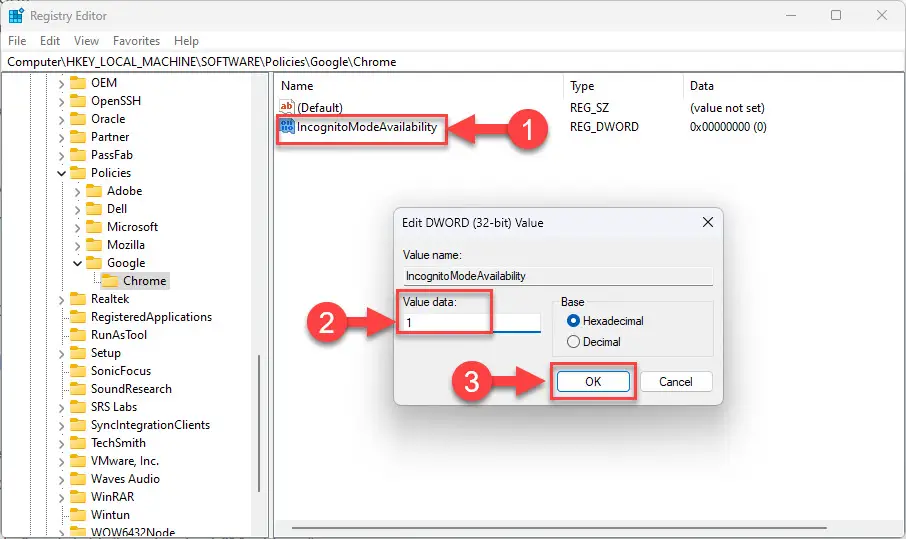Expand the SyncIntegrationClients tree node
Screen dimensions: 906x539
pos(61,425)
